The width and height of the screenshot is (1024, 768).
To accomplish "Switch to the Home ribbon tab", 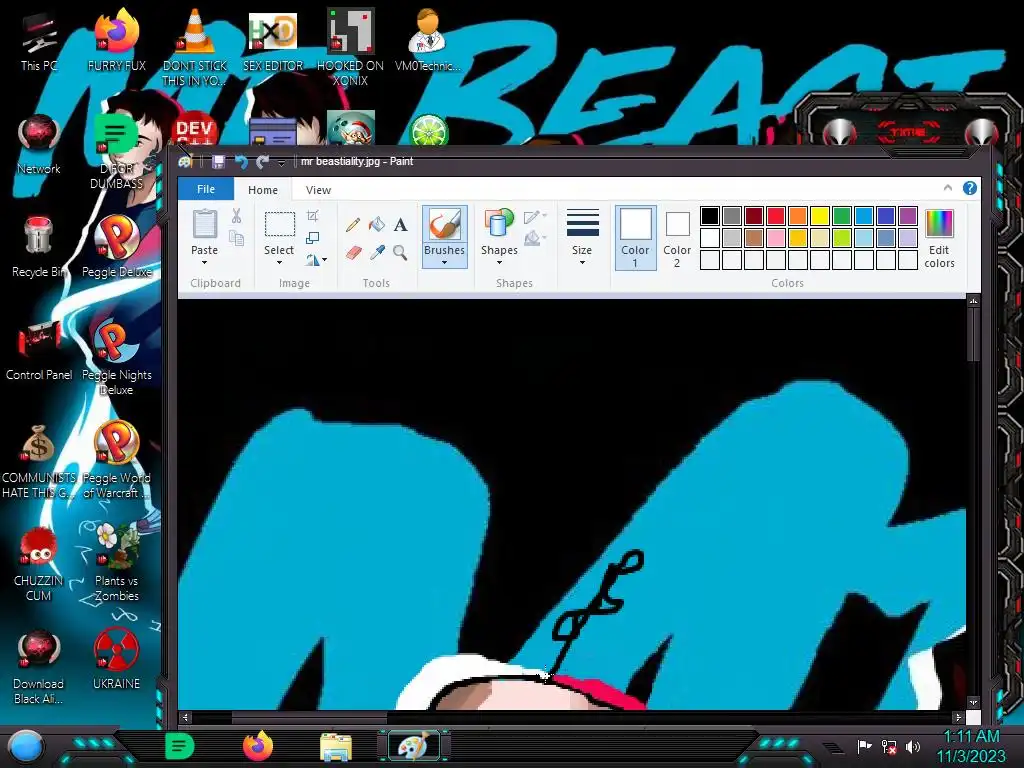I will coord(263,189).
